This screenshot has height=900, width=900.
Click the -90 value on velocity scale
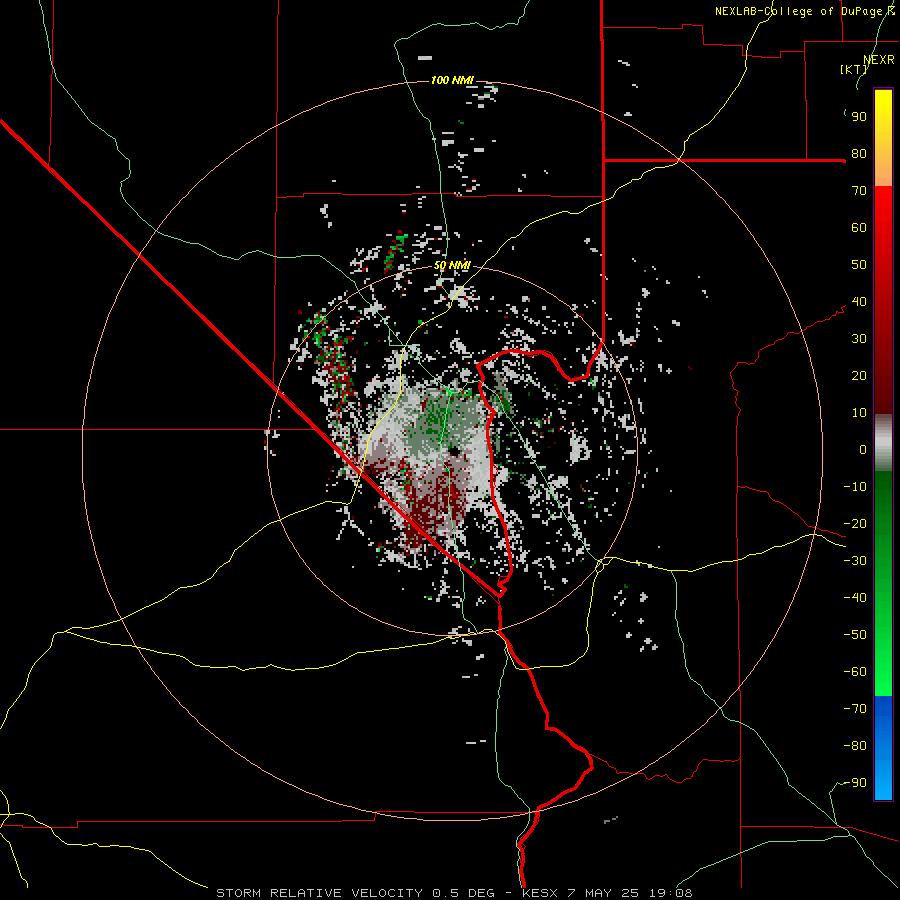click(855, 783)
